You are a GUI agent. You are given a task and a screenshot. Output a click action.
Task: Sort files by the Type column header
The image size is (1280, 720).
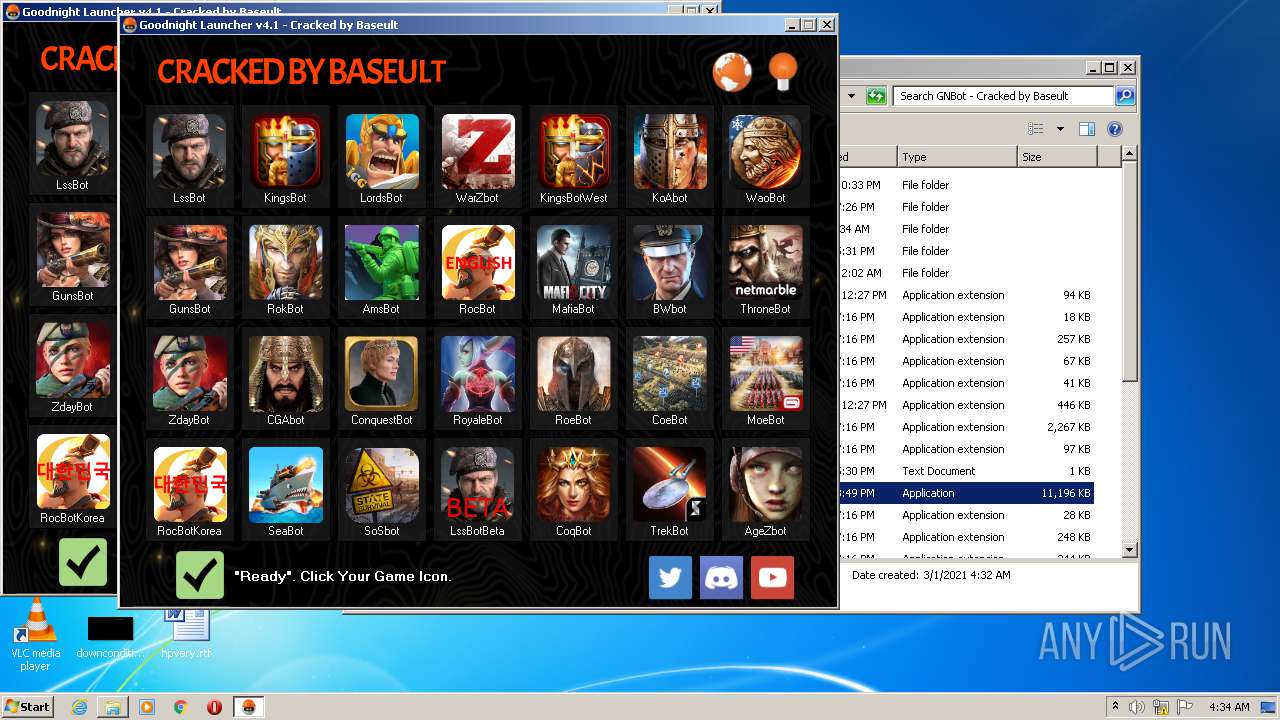pyautogui.click(x=957, y=157)
